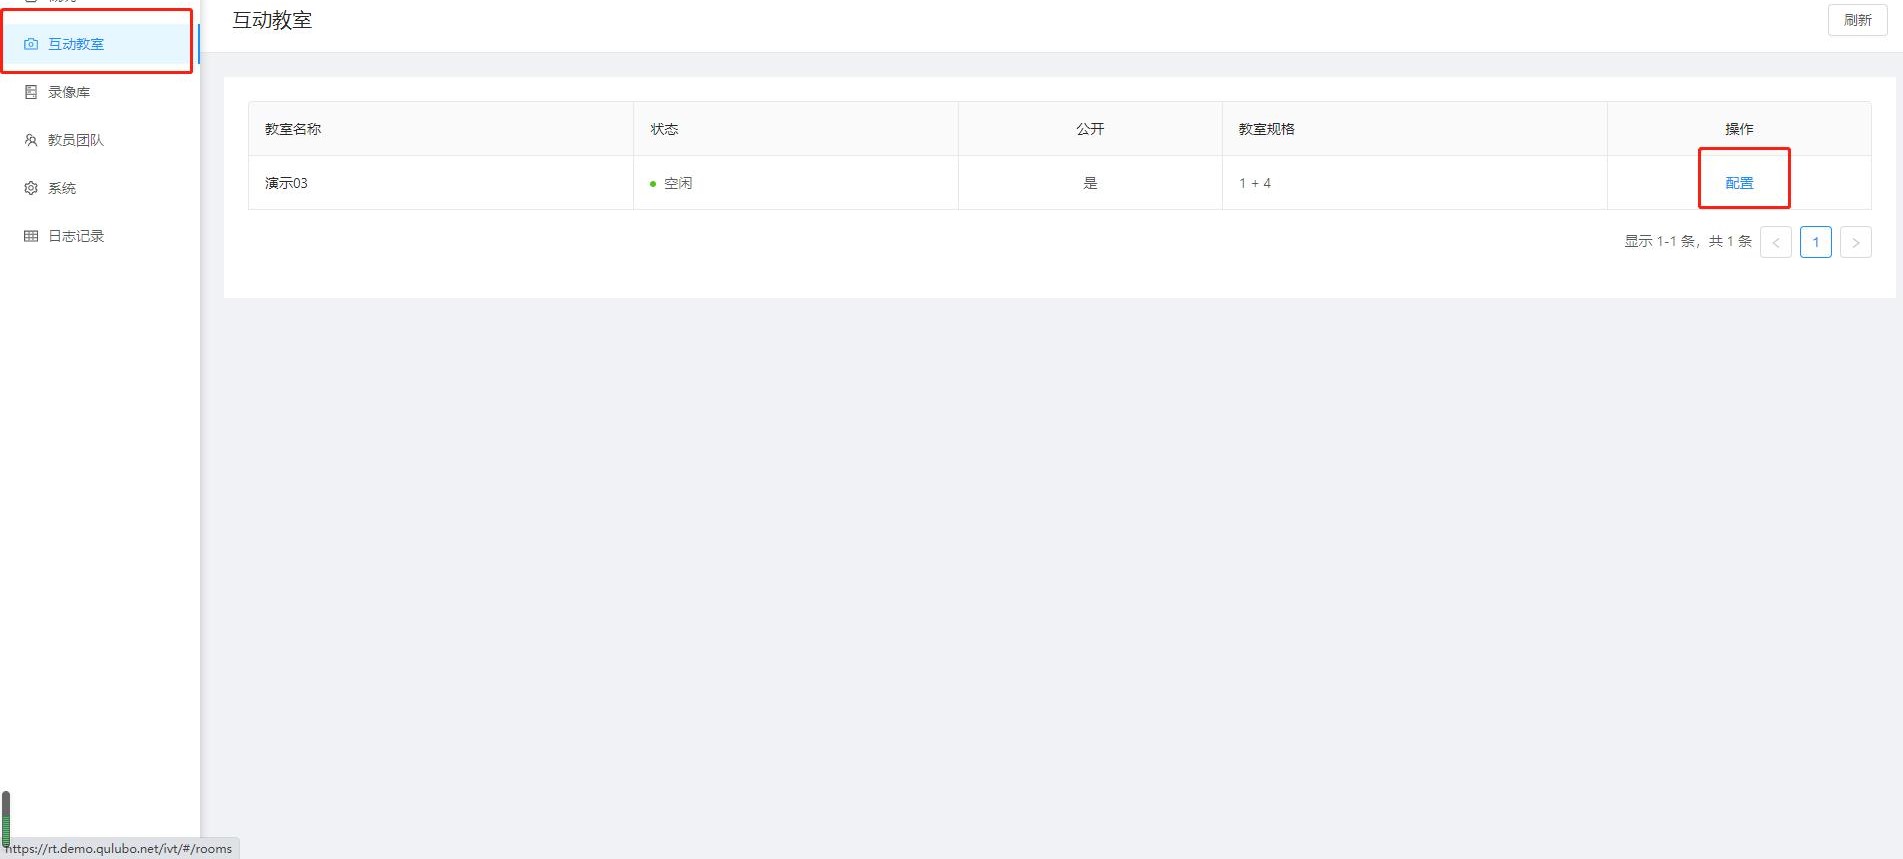Click the 演示03 classroom name cell

[x=441, y=183]
